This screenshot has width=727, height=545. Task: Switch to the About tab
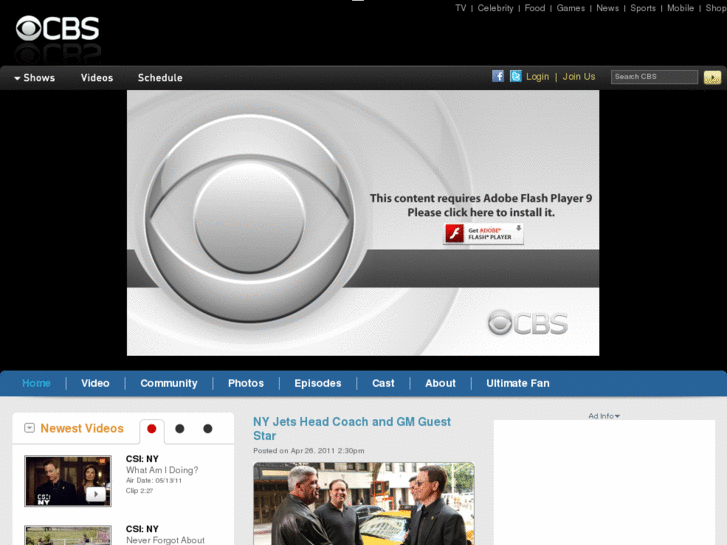440,383
